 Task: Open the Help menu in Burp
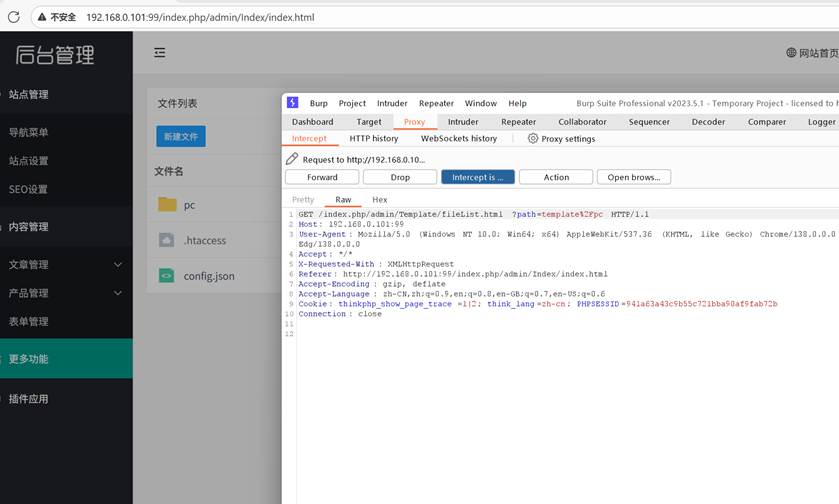[517, 103]
